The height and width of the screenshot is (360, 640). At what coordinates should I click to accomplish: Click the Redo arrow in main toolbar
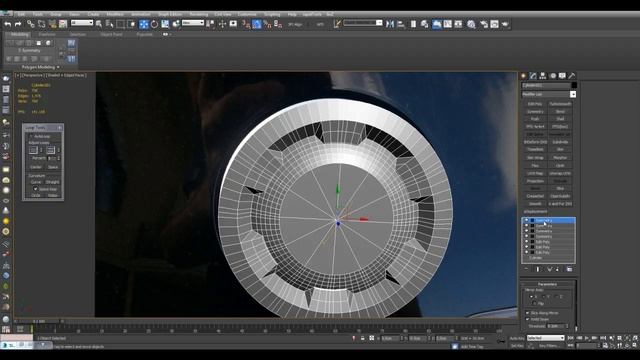coord(18,24)
